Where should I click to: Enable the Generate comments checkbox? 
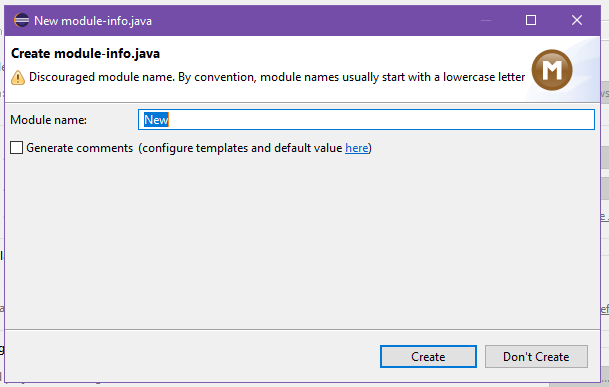point(16,148)
